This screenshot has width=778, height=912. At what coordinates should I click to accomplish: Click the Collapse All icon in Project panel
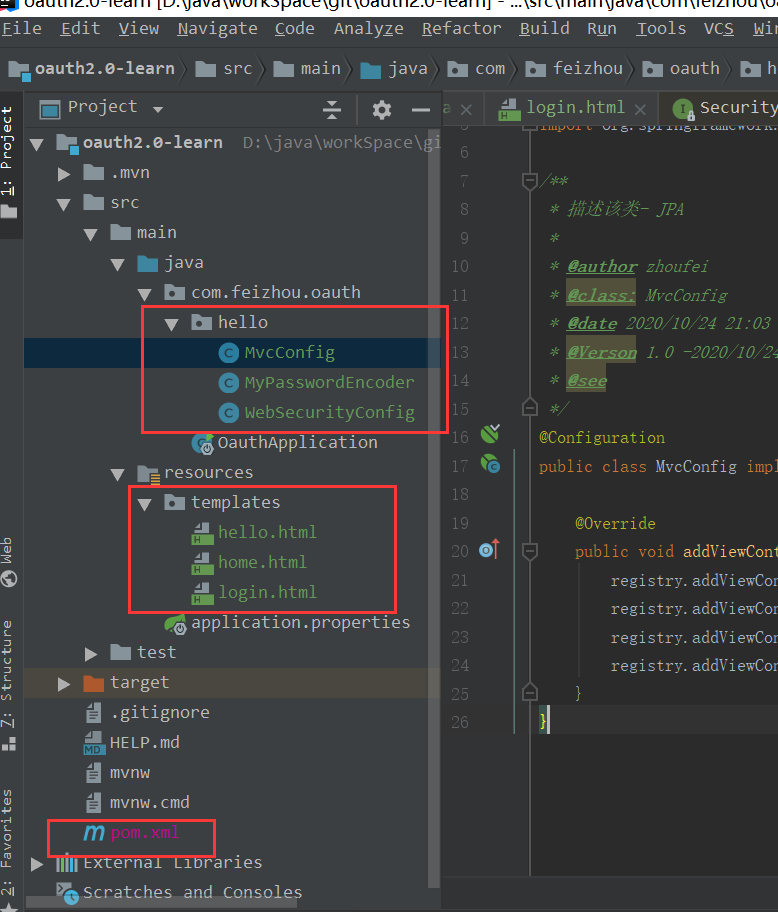(x=332, y=109)
